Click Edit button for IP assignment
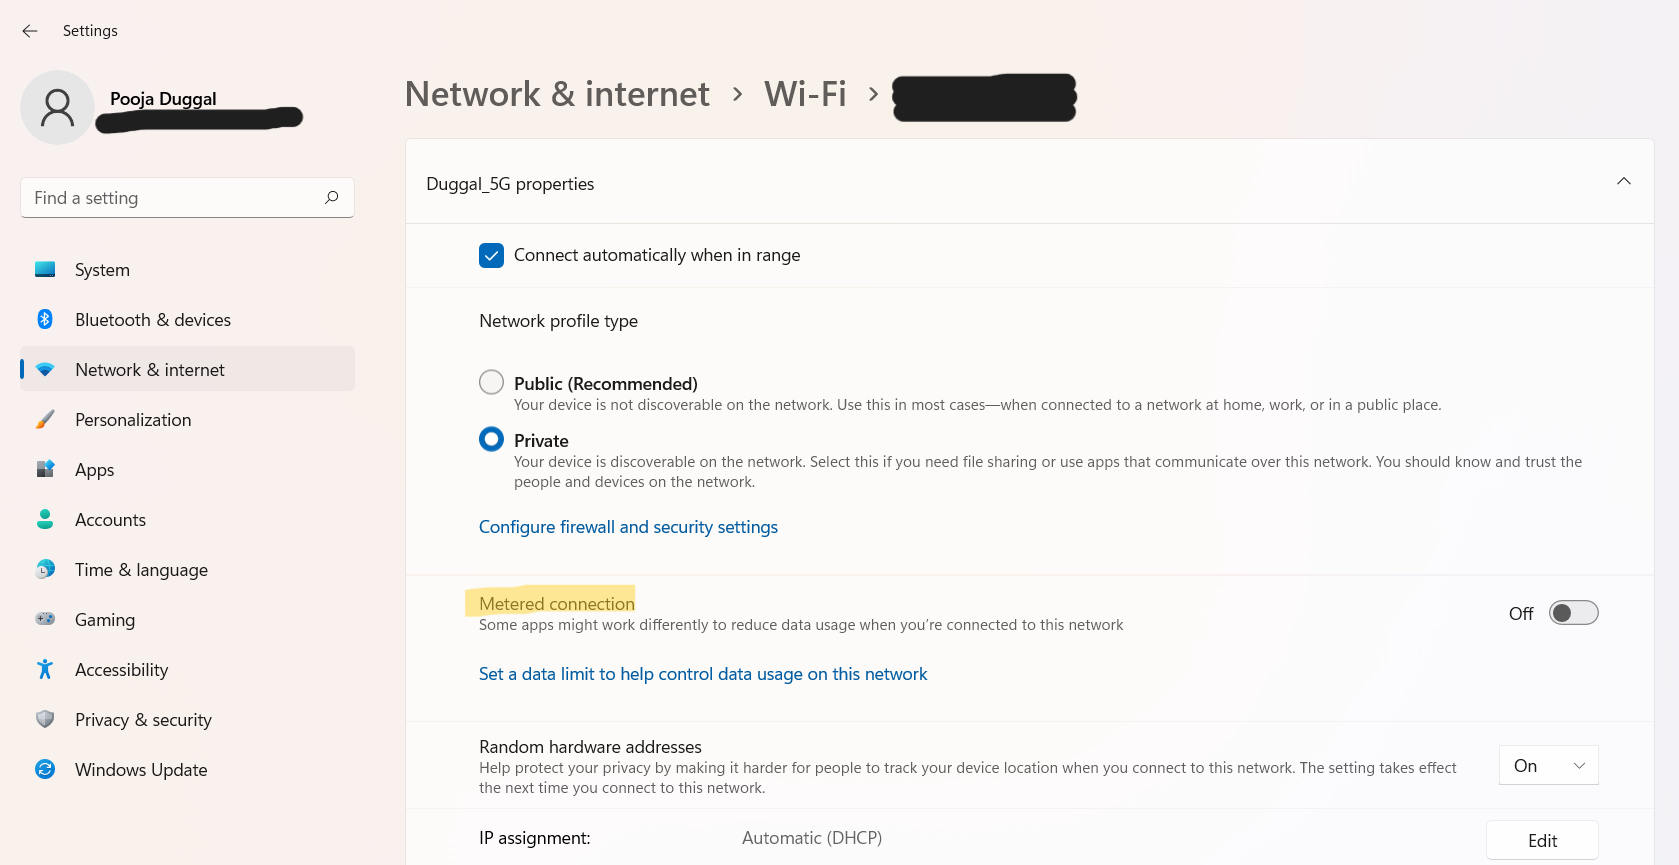This screenshot has width=1679, height=865. click(x=1541, y=841)
